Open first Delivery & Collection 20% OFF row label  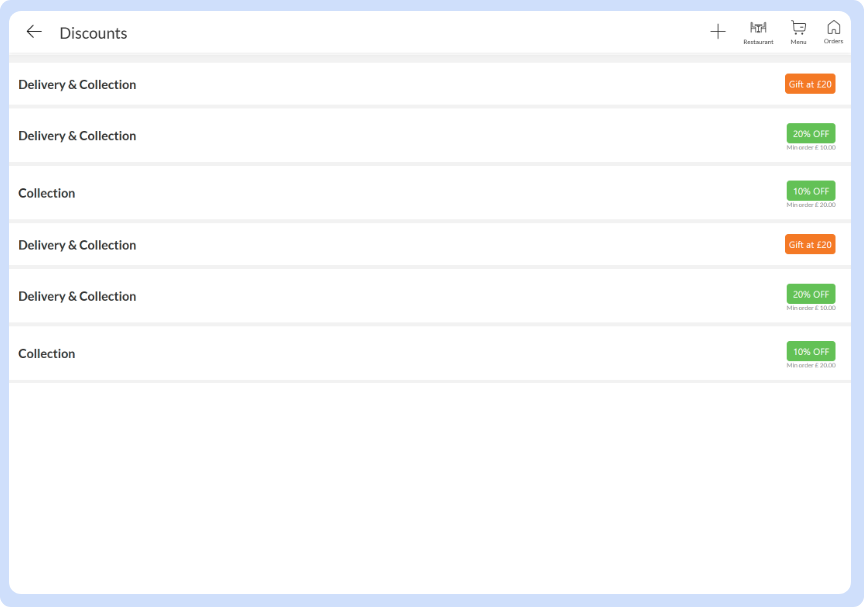pos(77,136)
